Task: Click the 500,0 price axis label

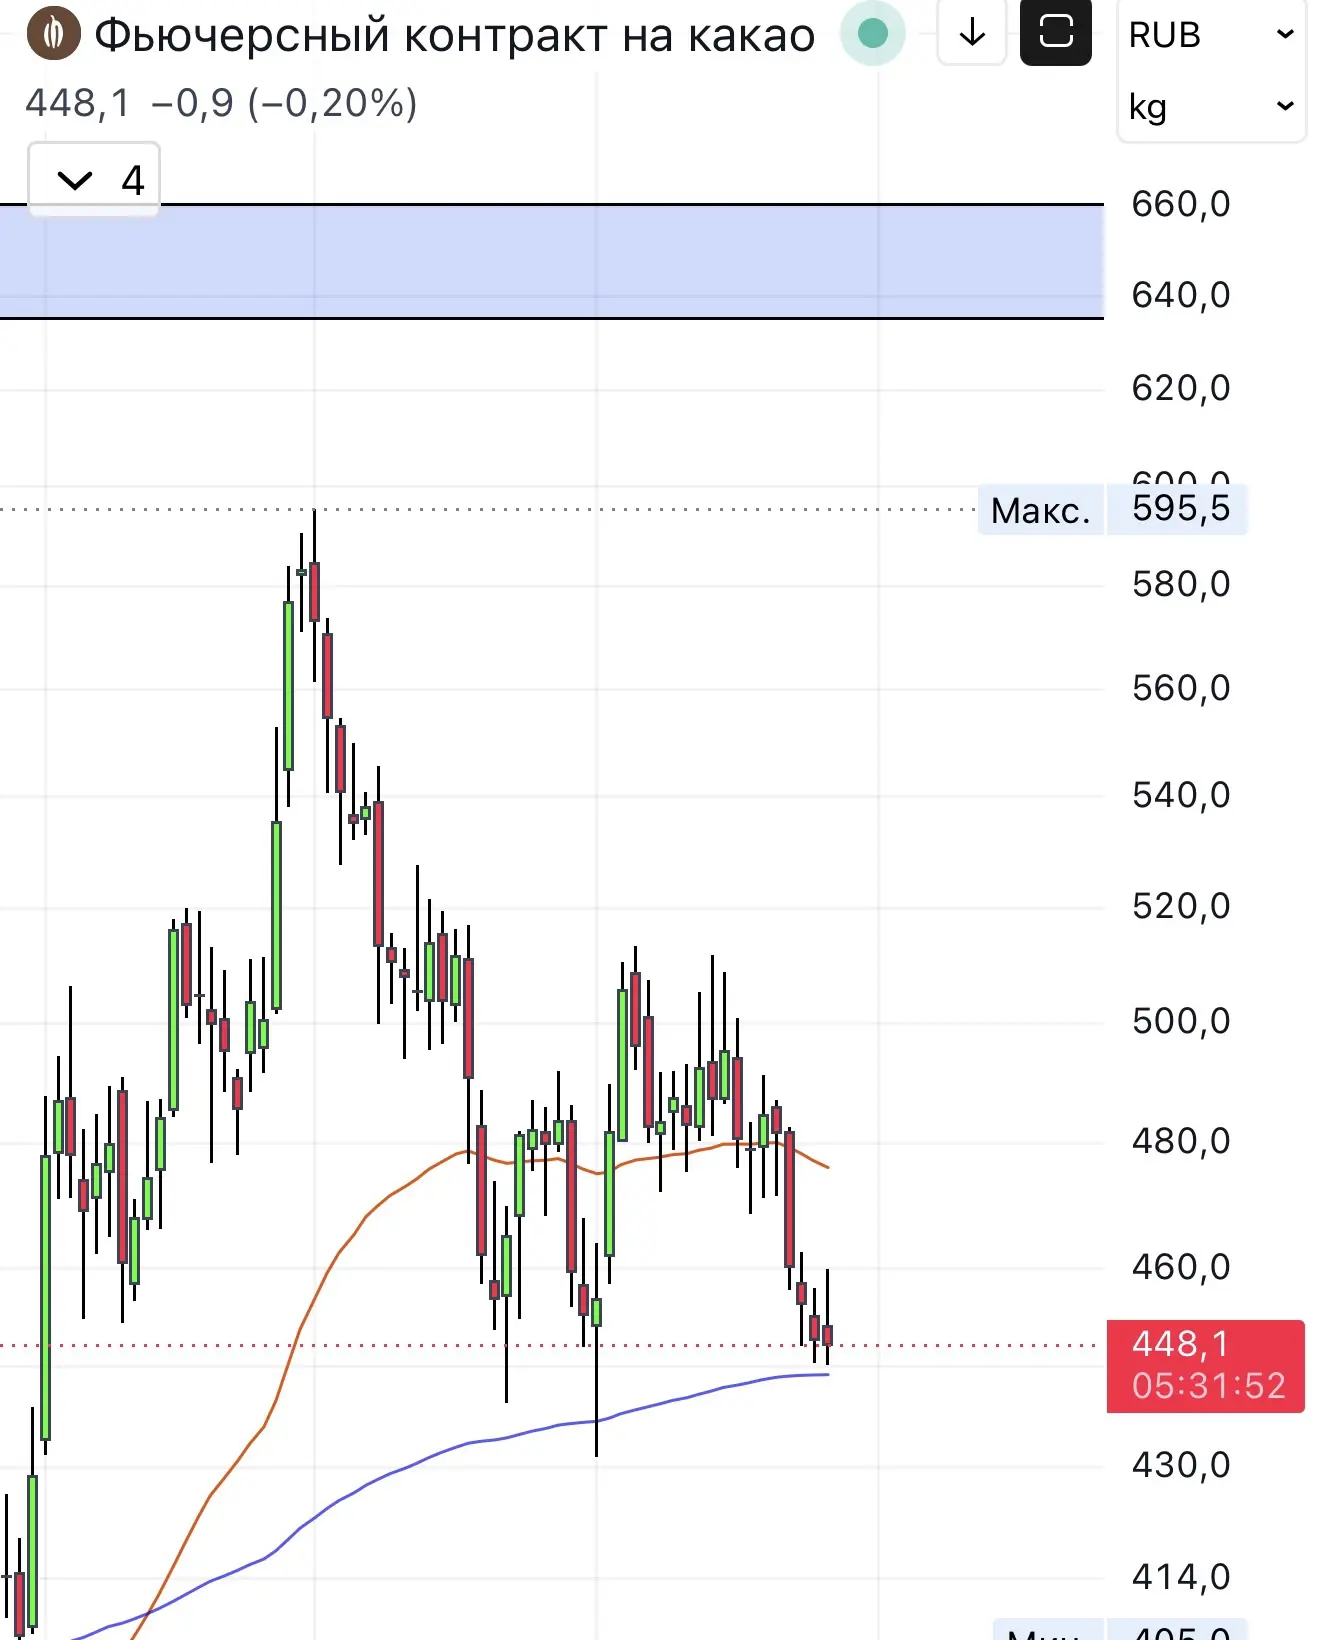Action: [1181, 1021]
